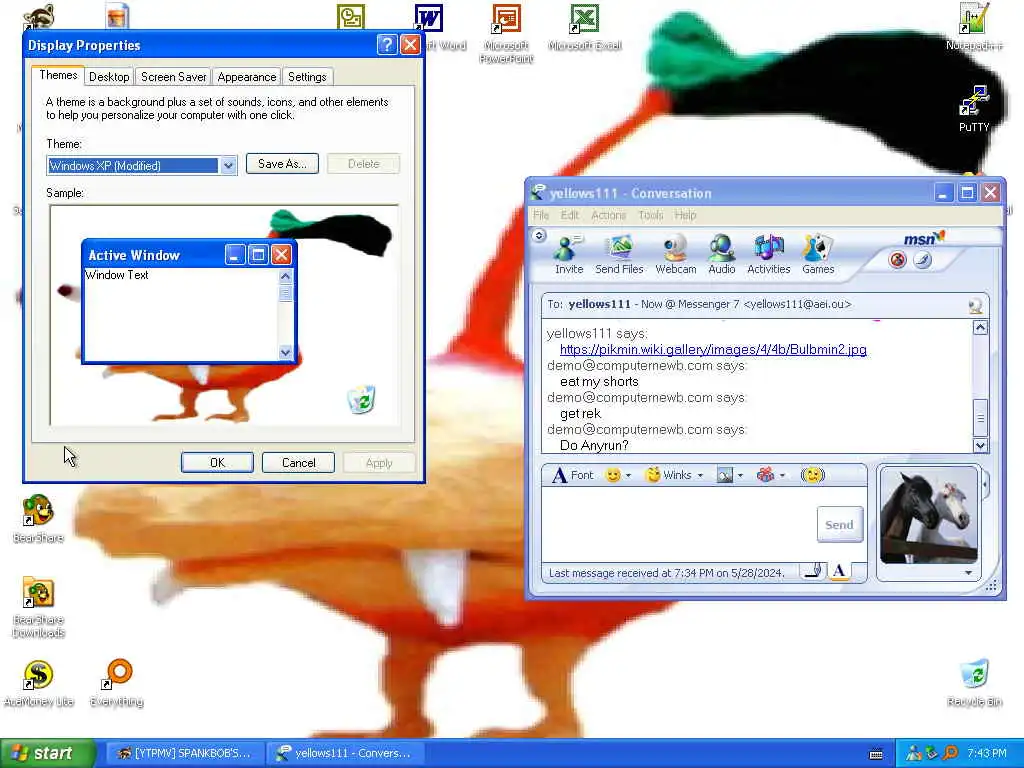1024x768 pixels.
Task: Start a Webcam session
Action: (675, 255)
